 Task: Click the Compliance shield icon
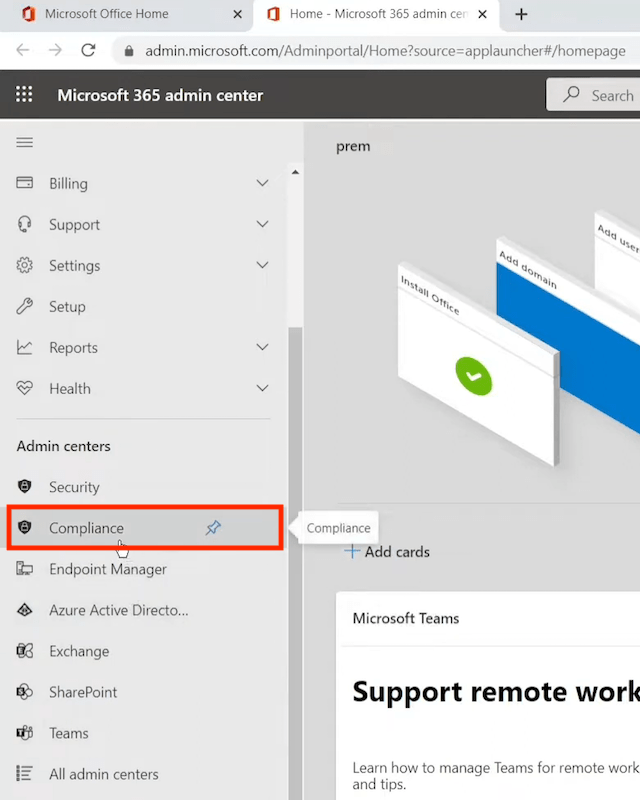tap(24, 527)
